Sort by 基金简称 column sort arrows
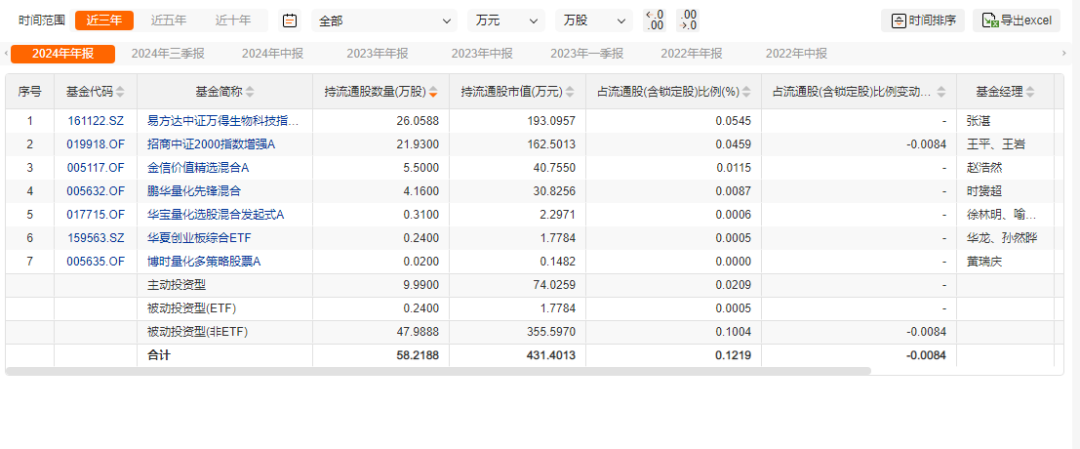 pos(249,92)
